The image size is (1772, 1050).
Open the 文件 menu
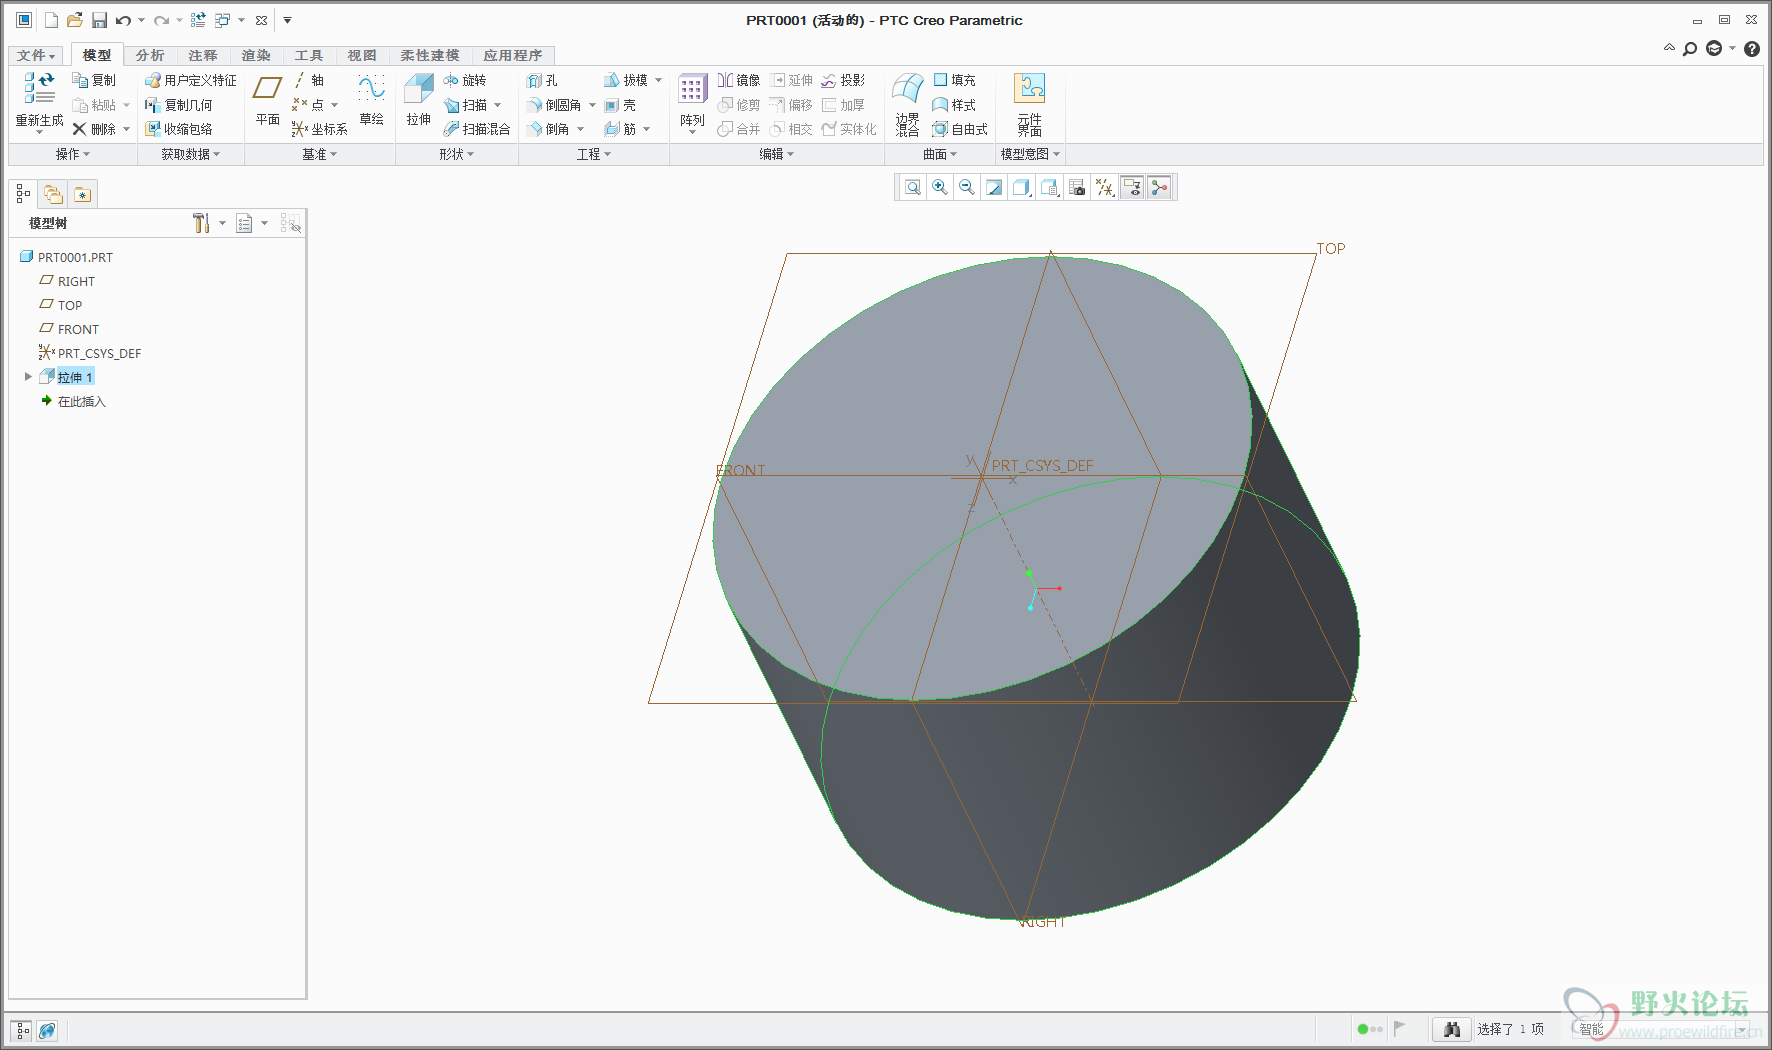point(36,55)
